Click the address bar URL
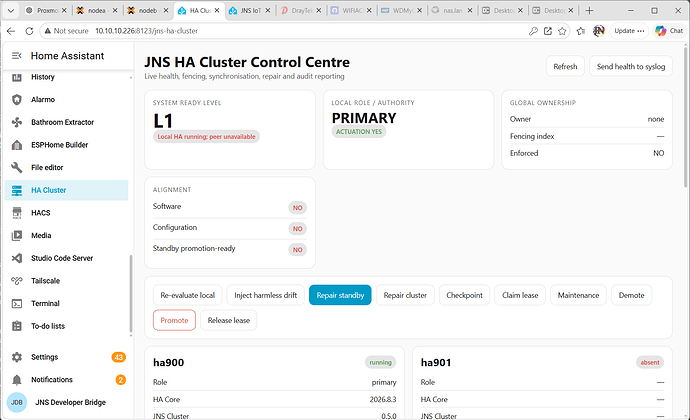Screen dimensions: 690x420 coord(147,31)
